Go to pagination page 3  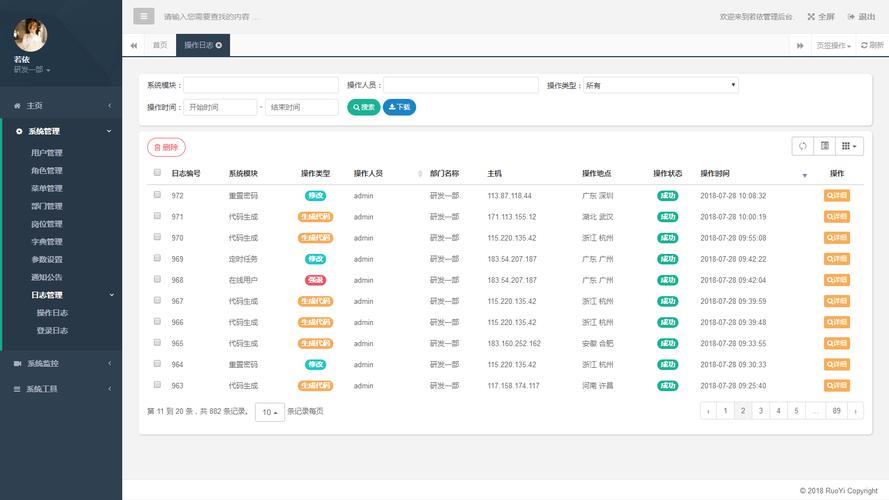(760, 411)
